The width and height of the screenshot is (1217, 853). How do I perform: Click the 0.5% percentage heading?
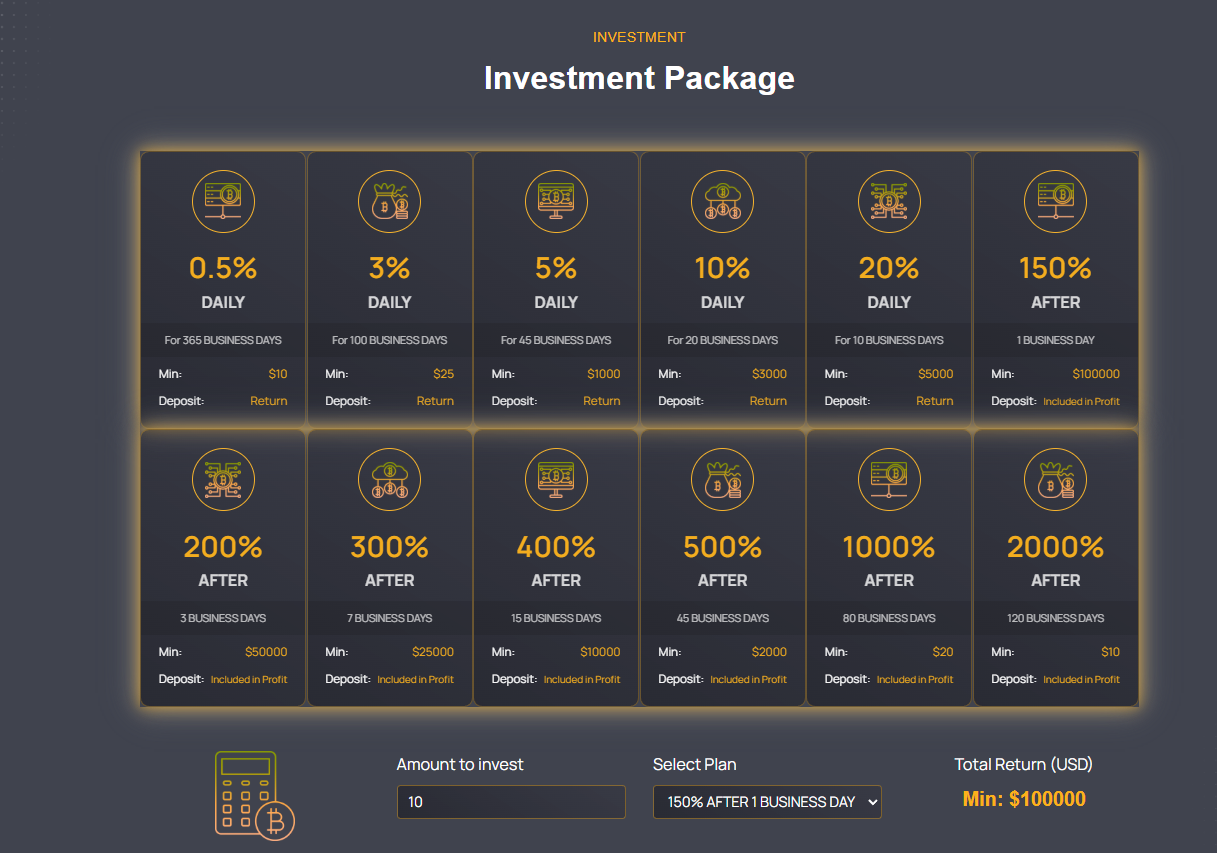(223, 268)
